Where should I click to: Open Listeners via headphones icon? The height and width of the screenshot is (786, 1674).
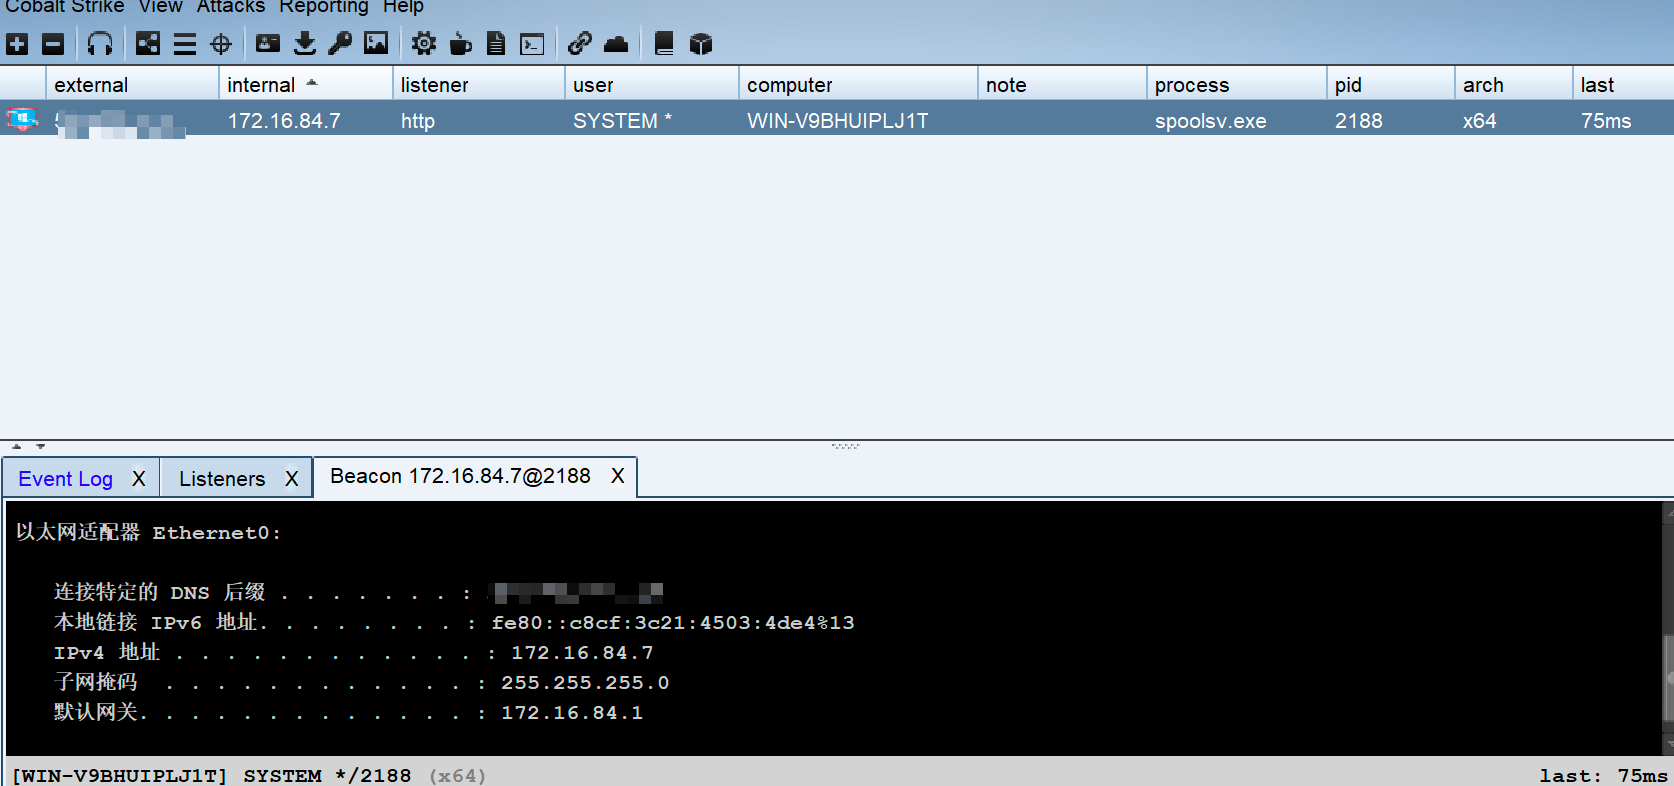click(100, 44)
